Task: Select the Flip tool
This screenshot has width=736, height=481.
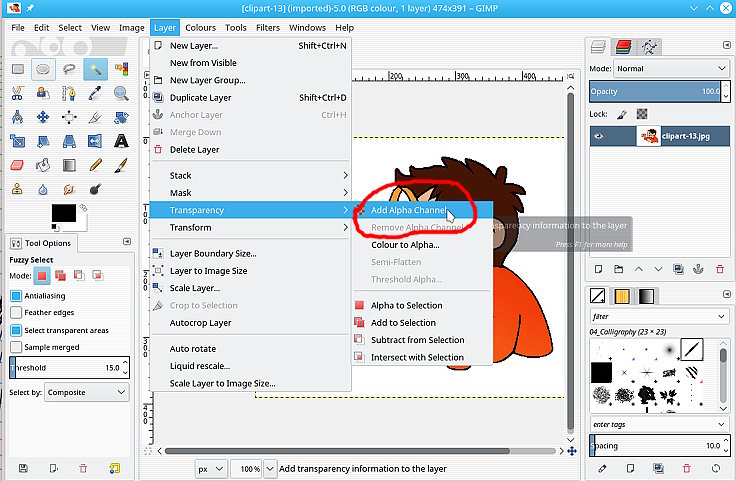Action: tap(95, 141)
